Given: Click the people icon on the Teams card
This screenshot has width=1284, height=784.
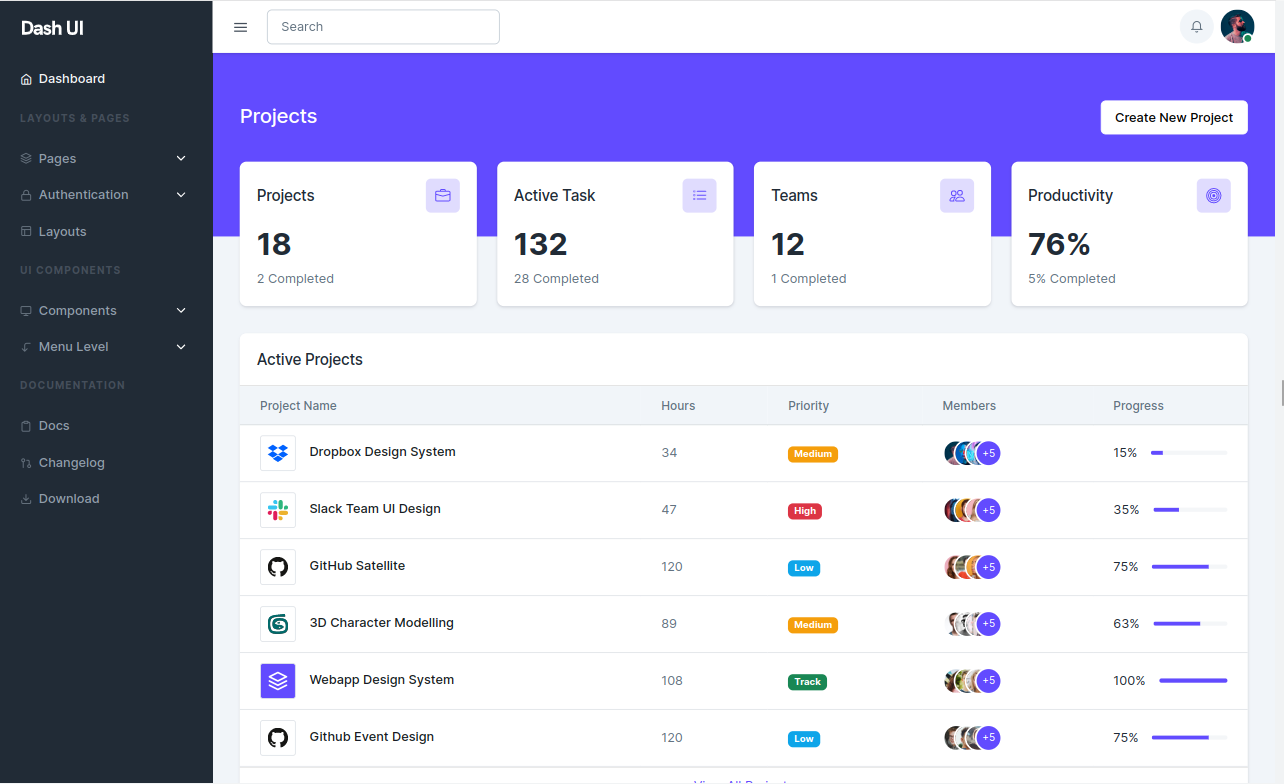Looking at the screenshot, I should point(957,195).
